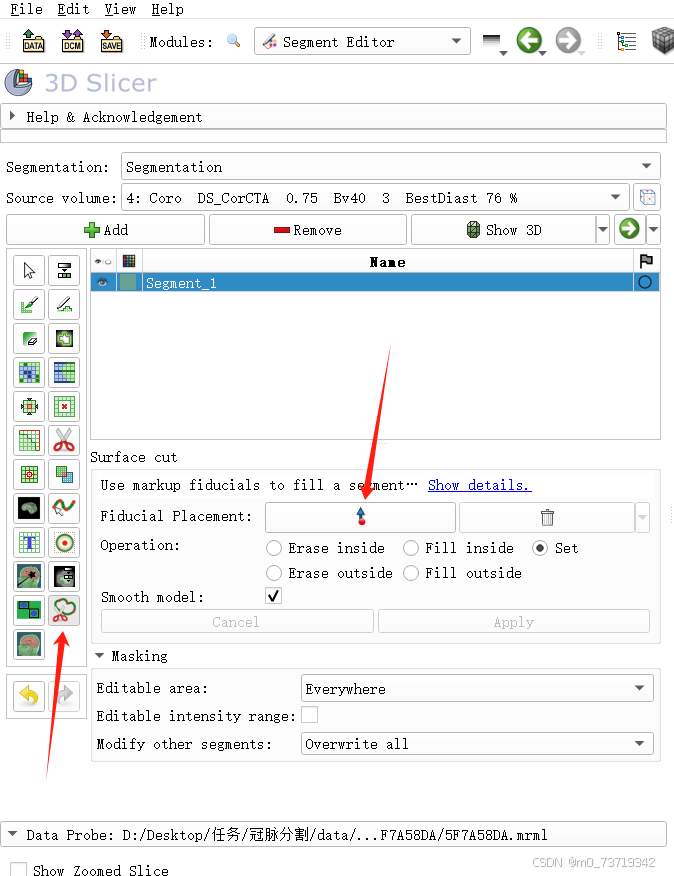
Task: Click the Add segment button
Action: click(106, 230)
